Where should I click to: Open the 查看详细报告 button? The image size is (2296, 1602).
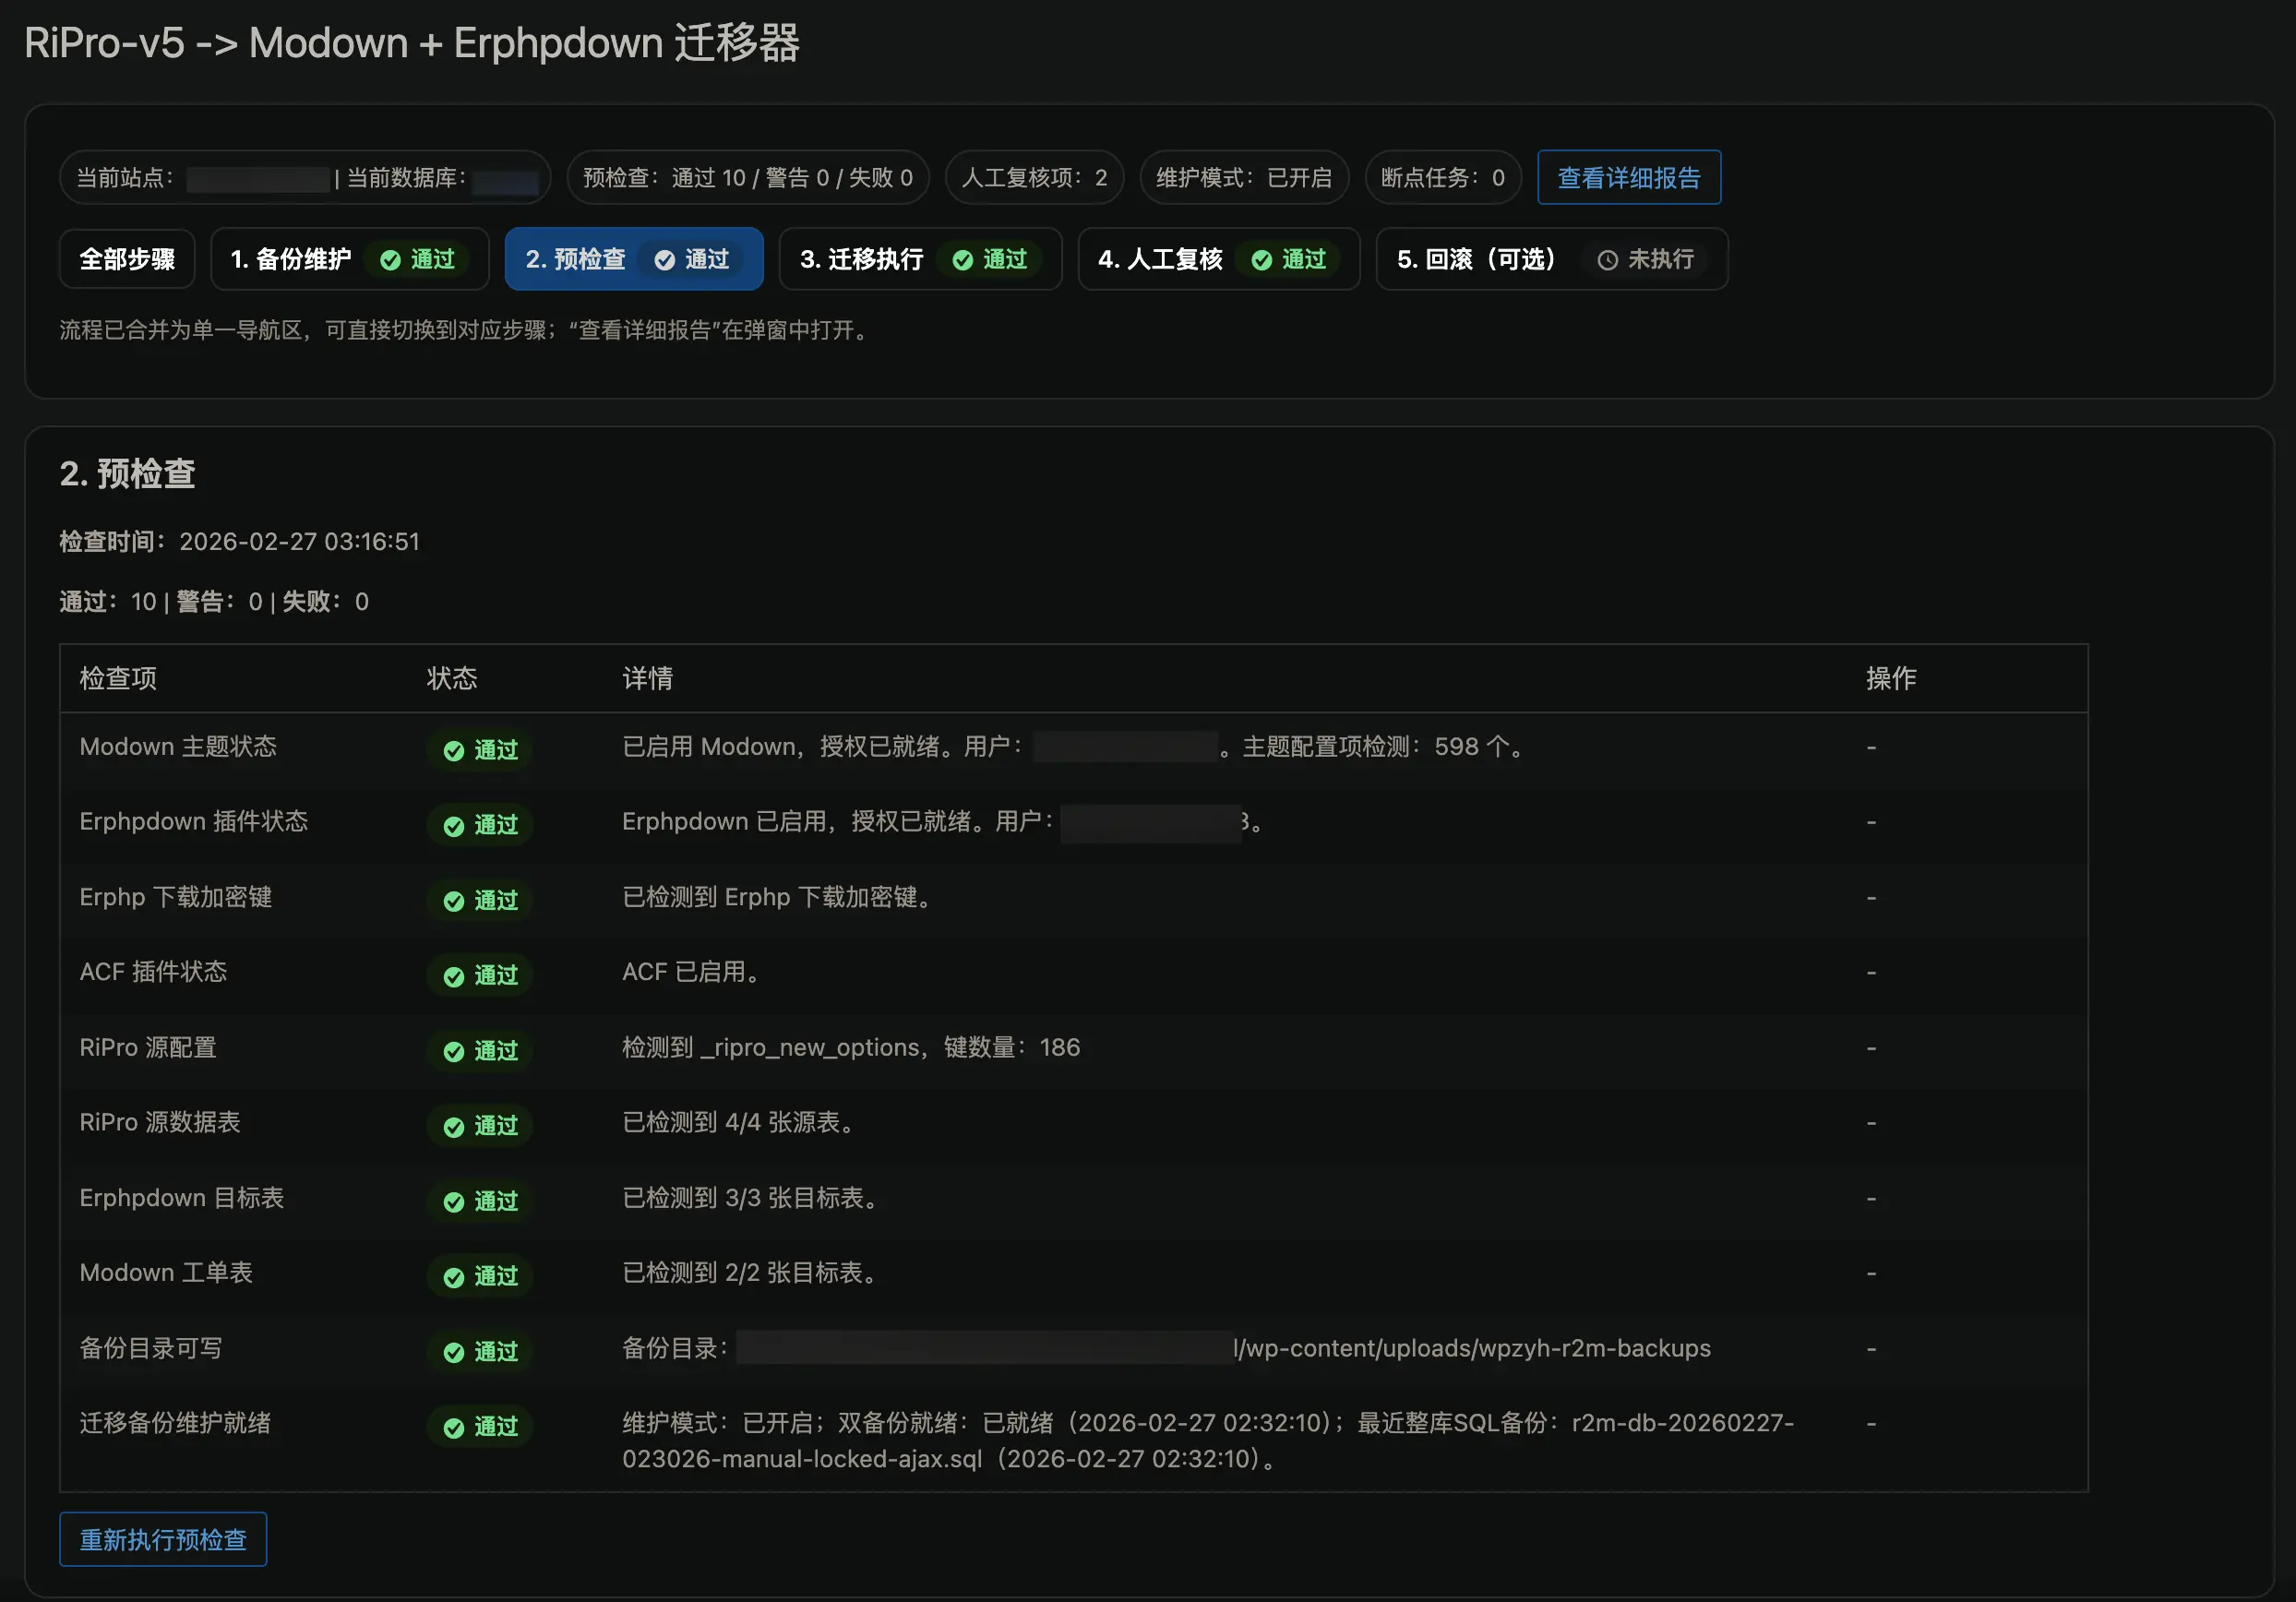tap(1628, 177)
